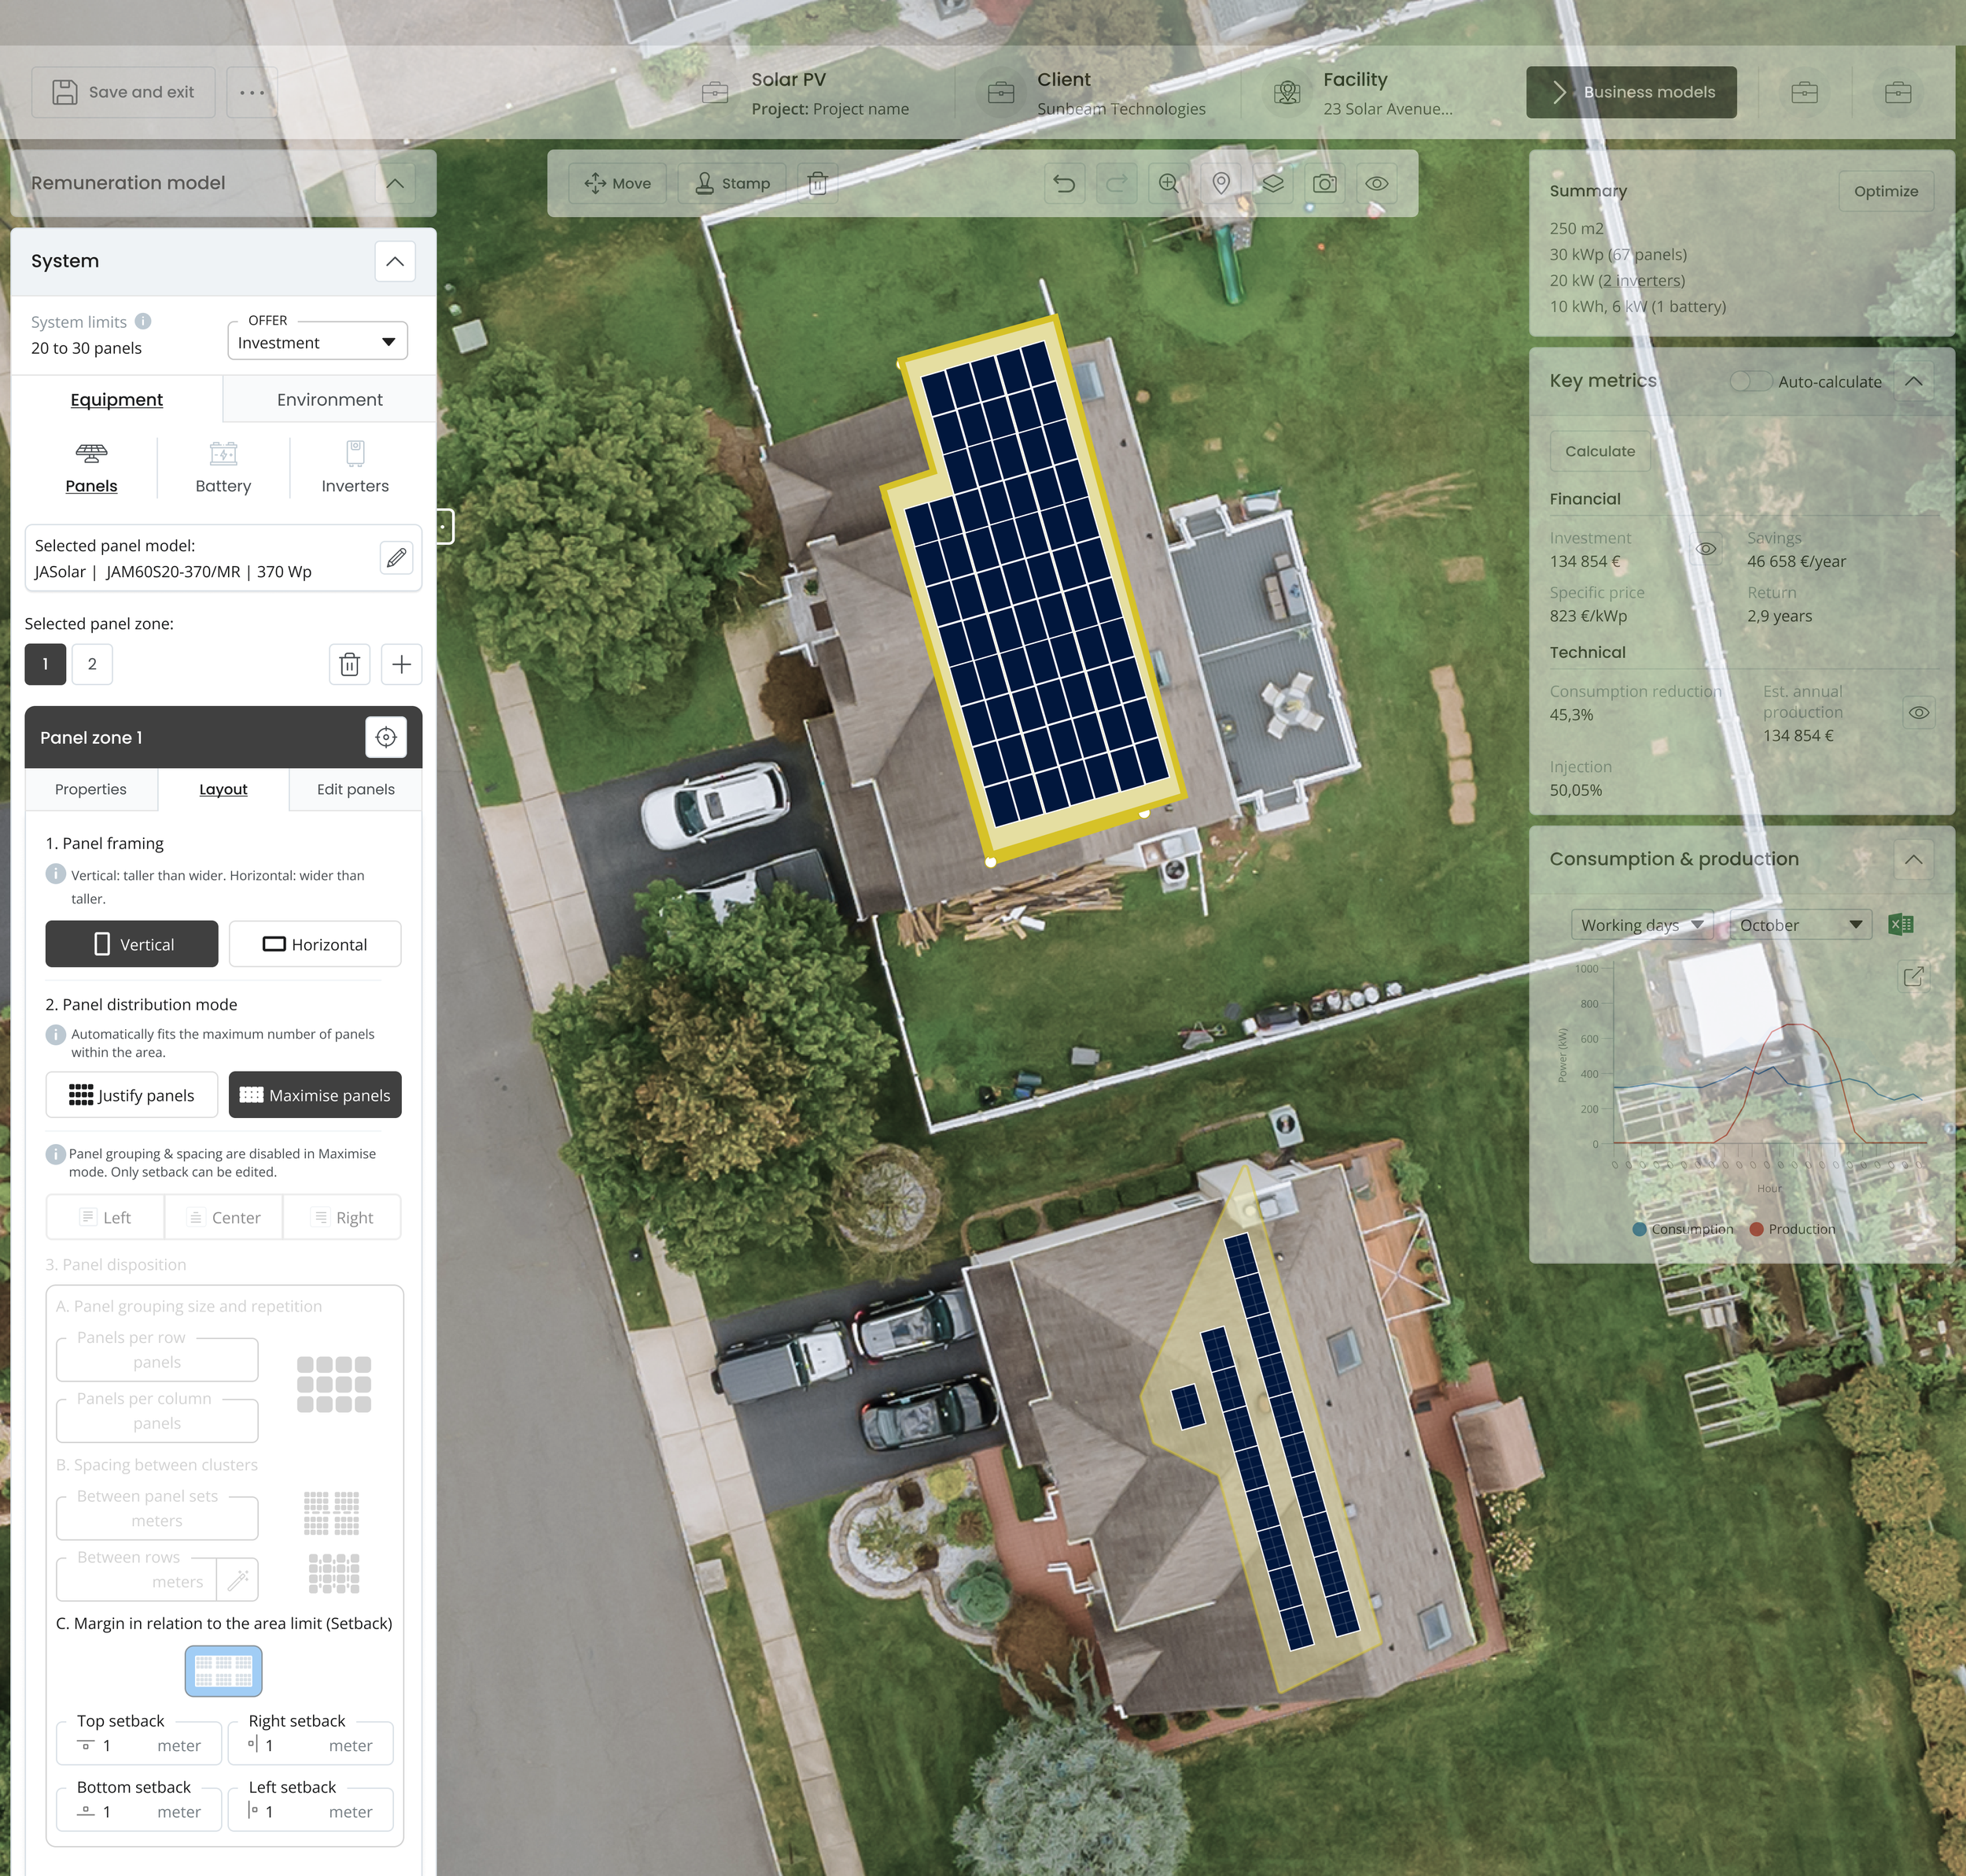Toggle Investment visibility eye icon
The width and height of the screenshot is (1966, 1876).
[x=1706, y=549]
